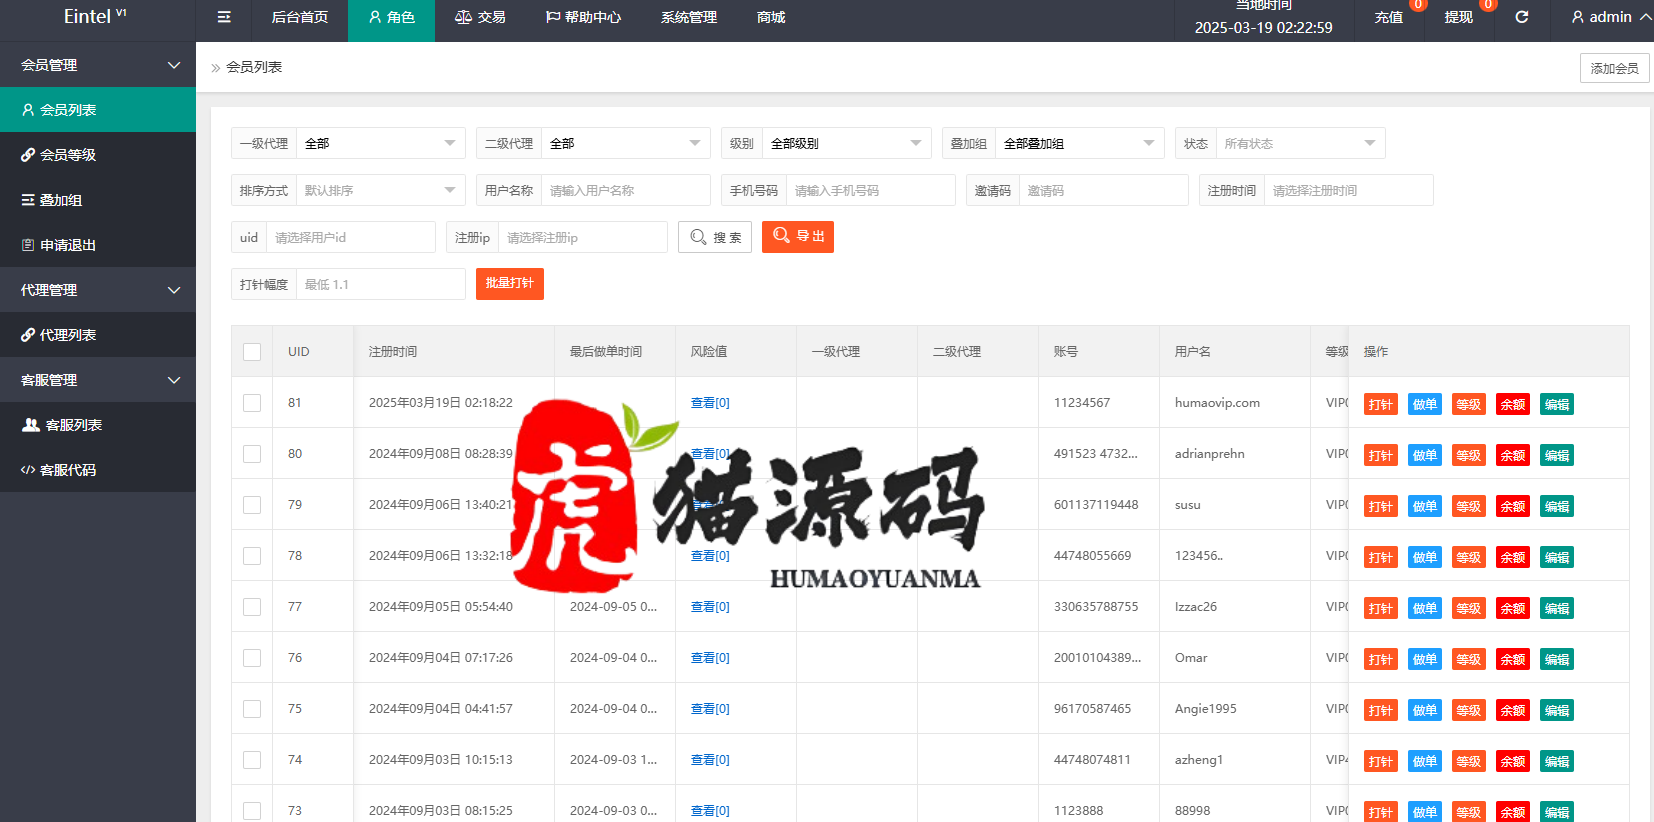Check the row checkbox for UID 81
1654x822 pixels.
coord(252,403)
